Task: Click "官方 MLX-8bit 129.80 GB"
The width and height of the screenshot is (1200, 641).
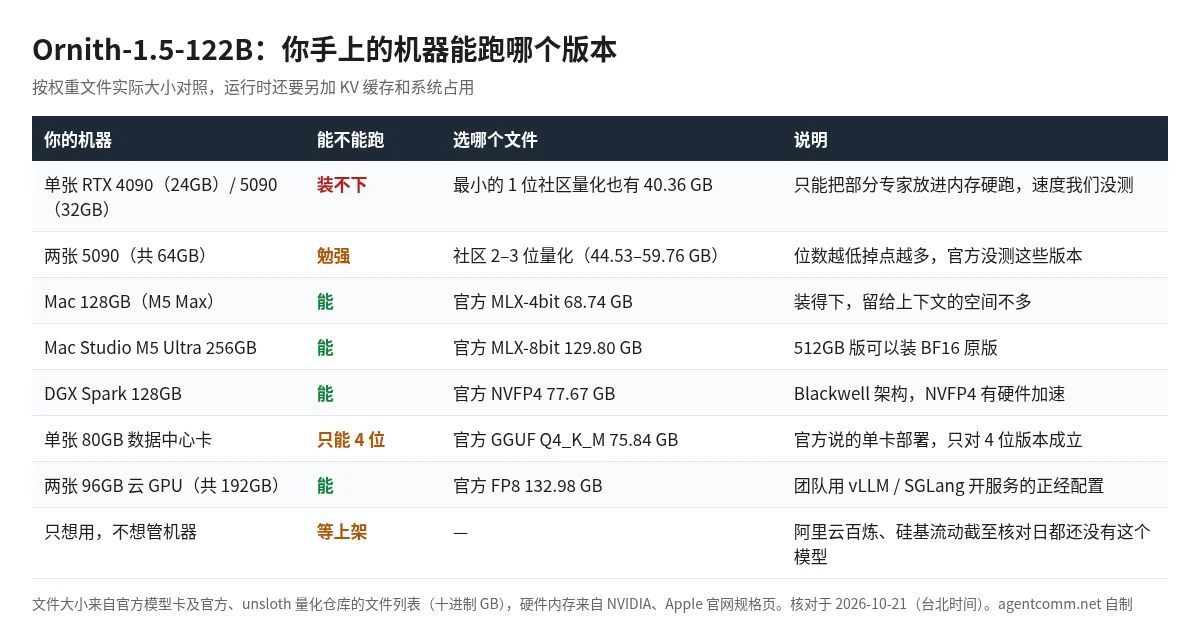Action: [548, 347]
